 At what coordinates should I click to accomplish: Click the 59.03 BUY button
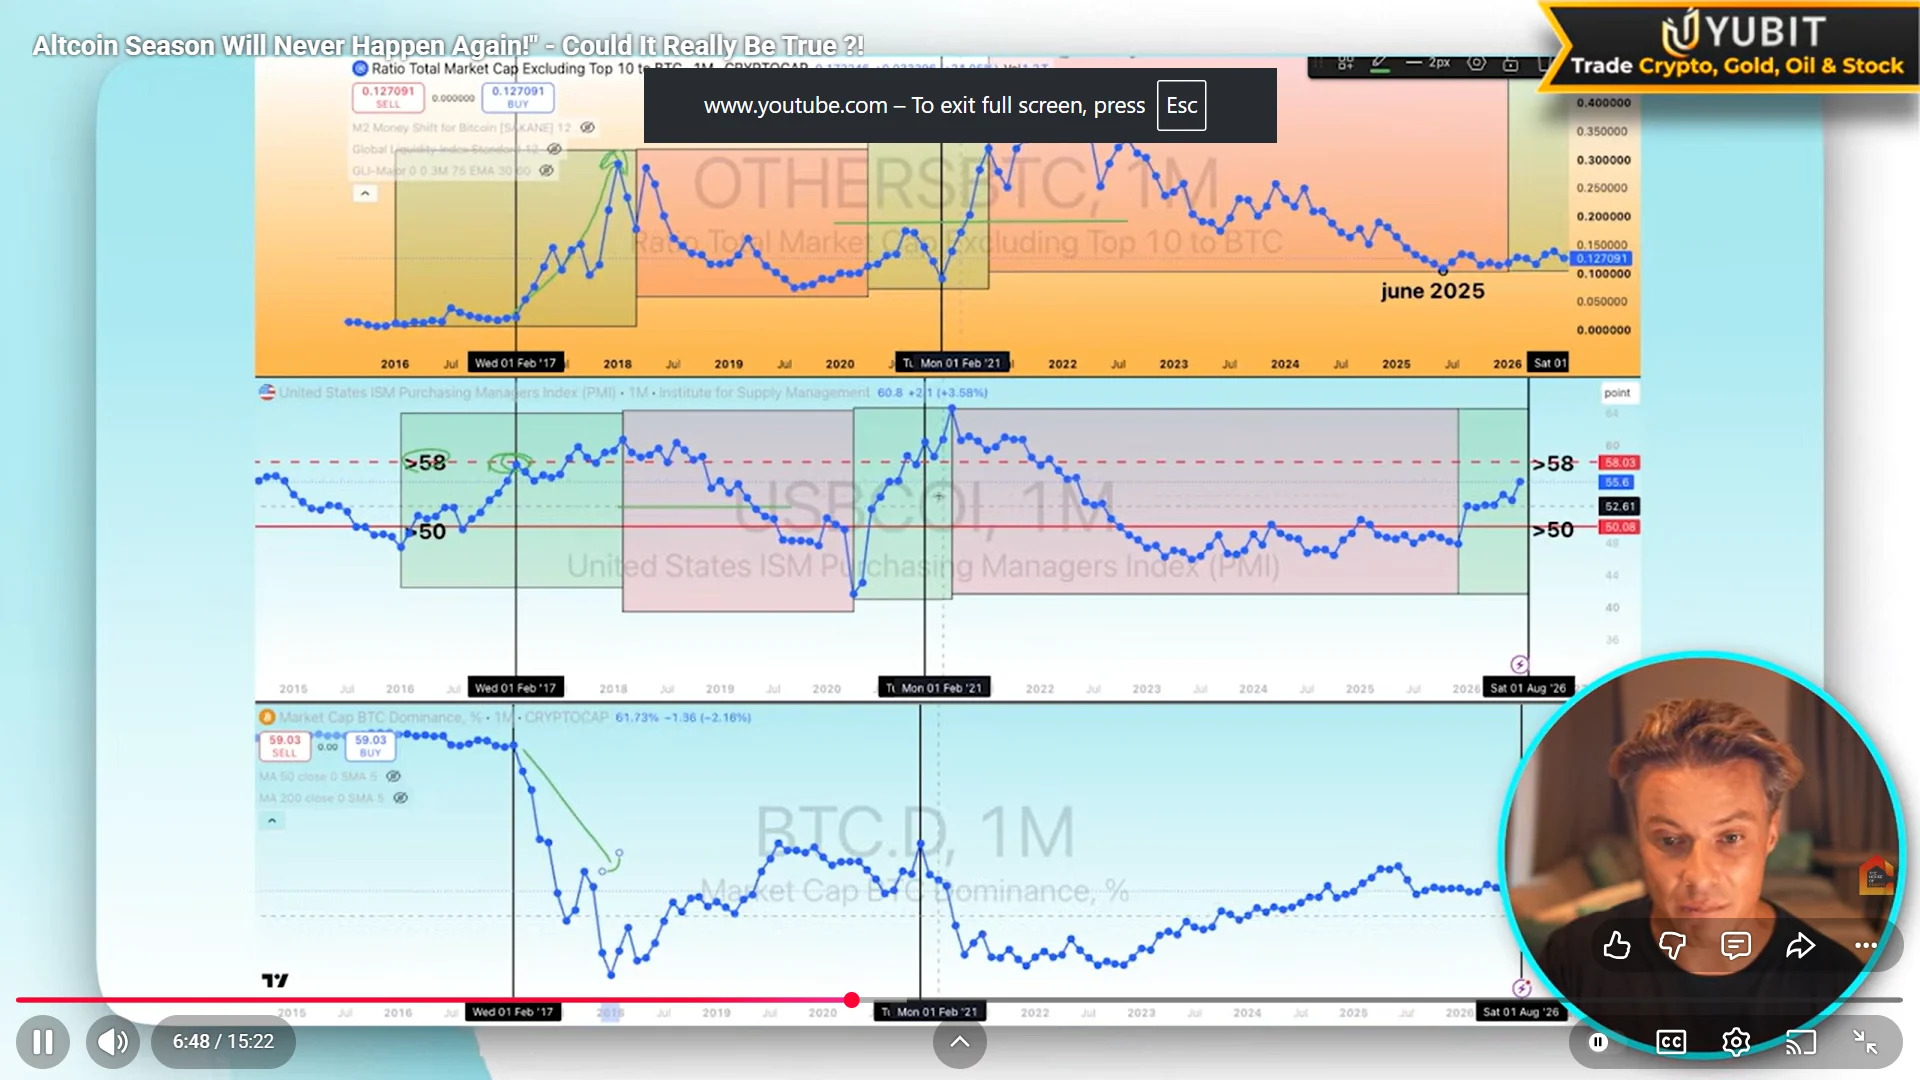(x=370, y=746)
